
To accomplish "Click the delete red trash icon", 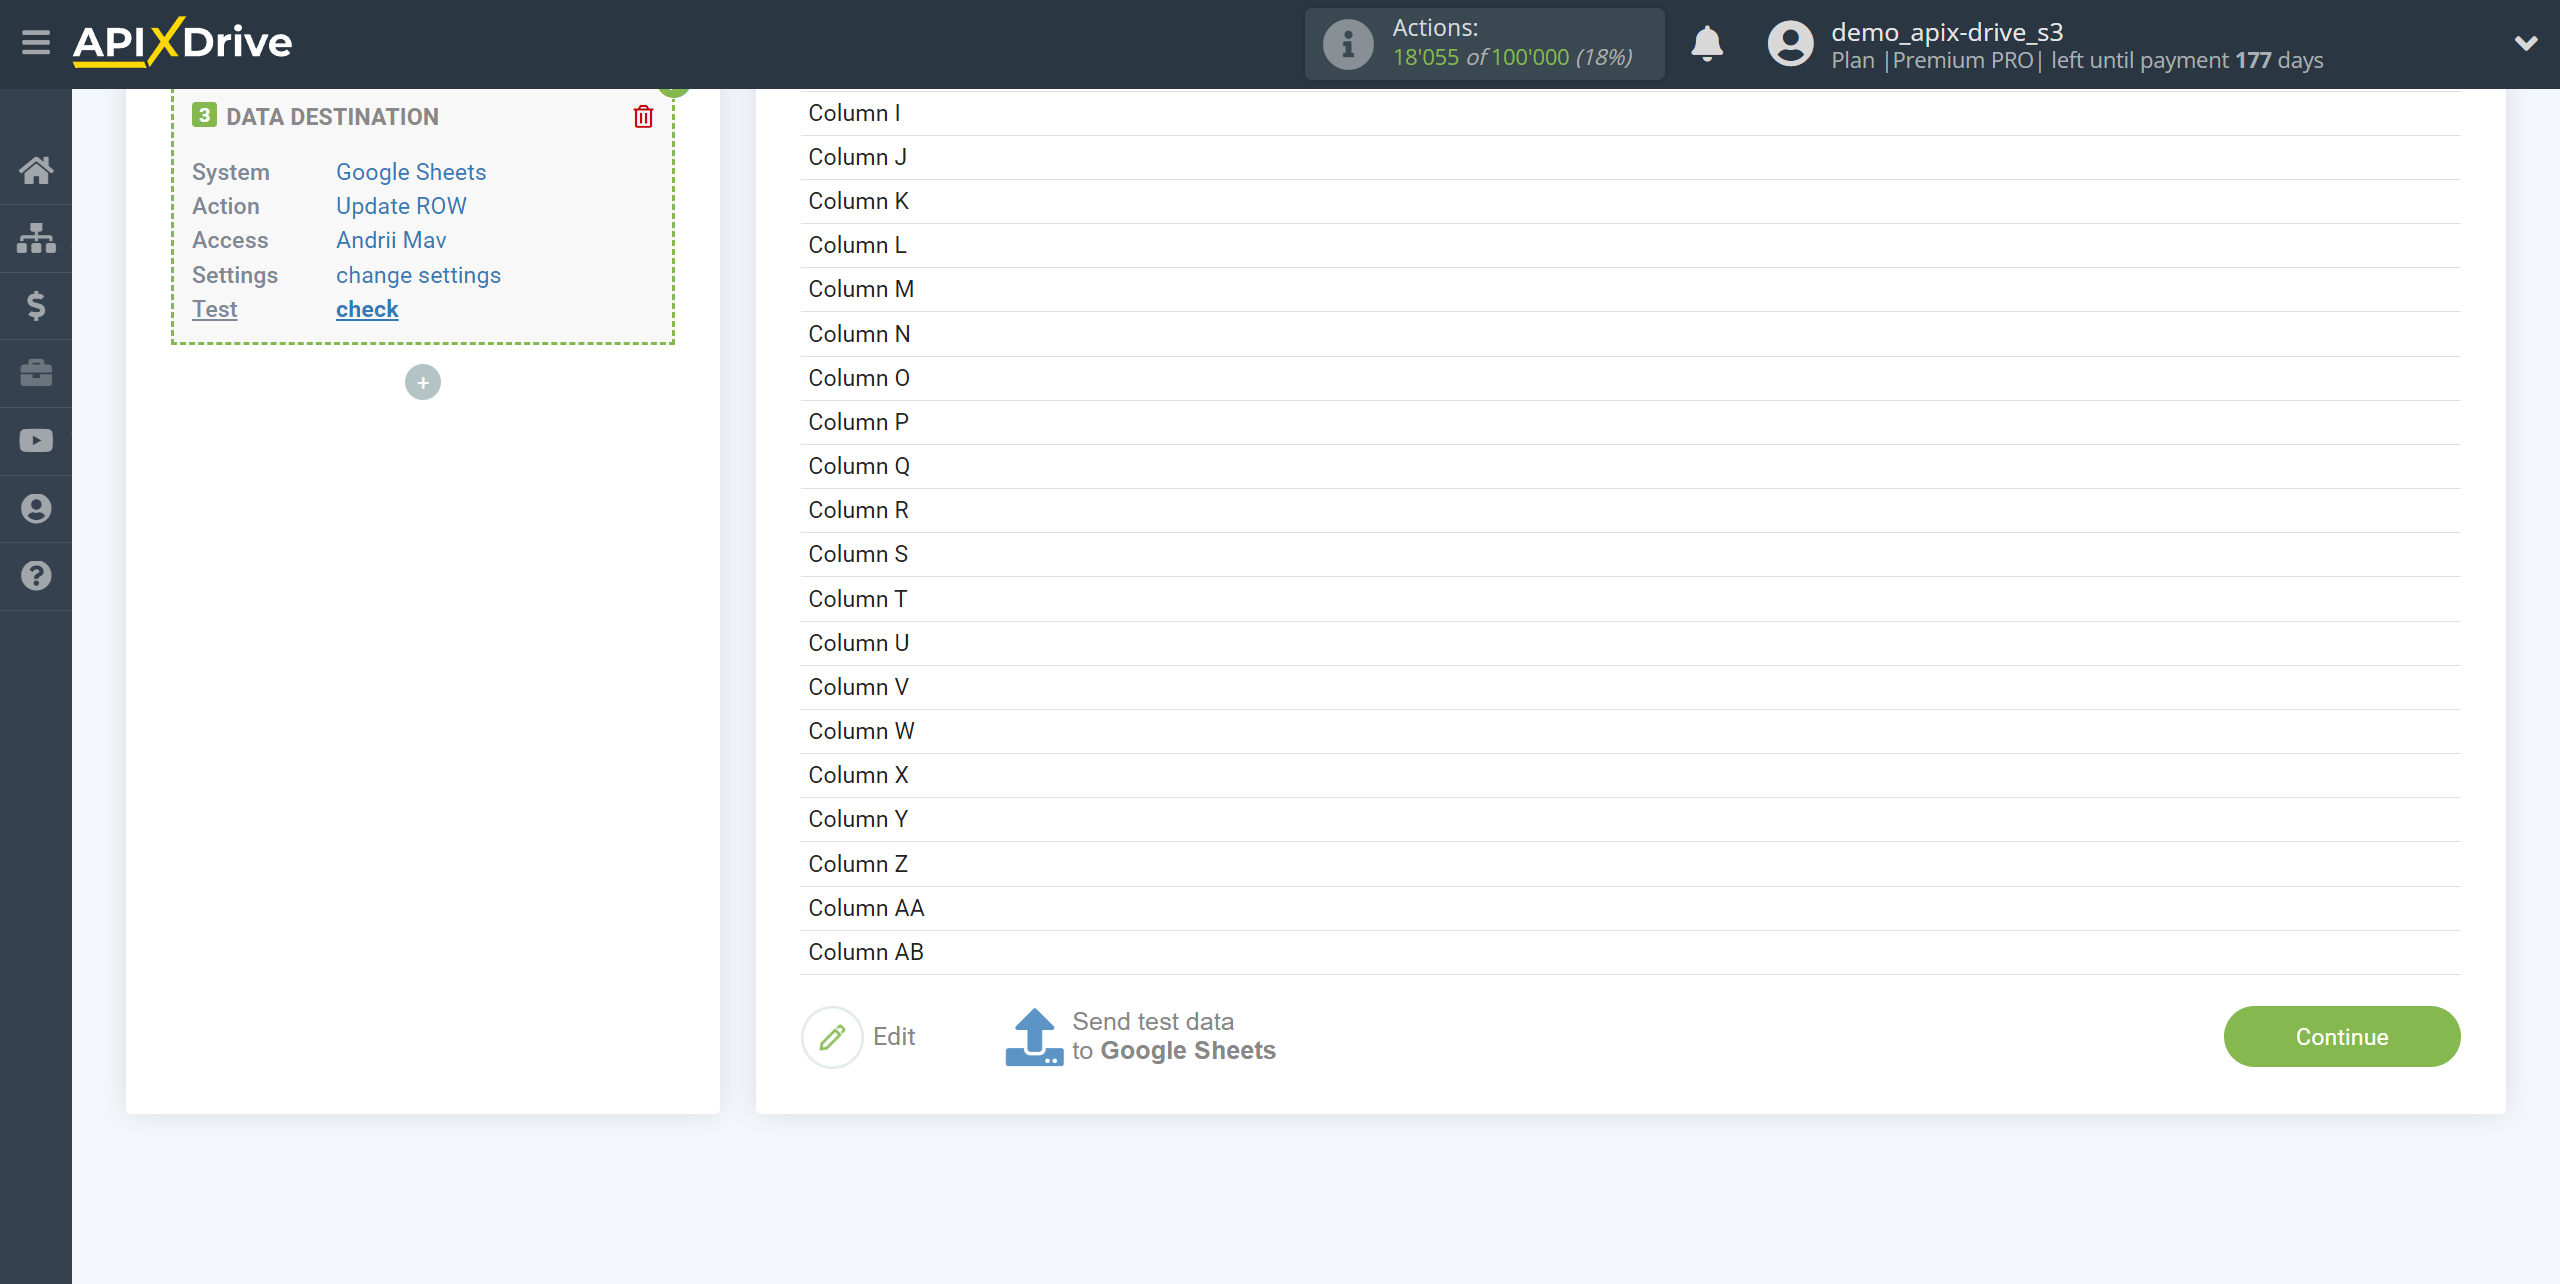I will pos(643,116).
